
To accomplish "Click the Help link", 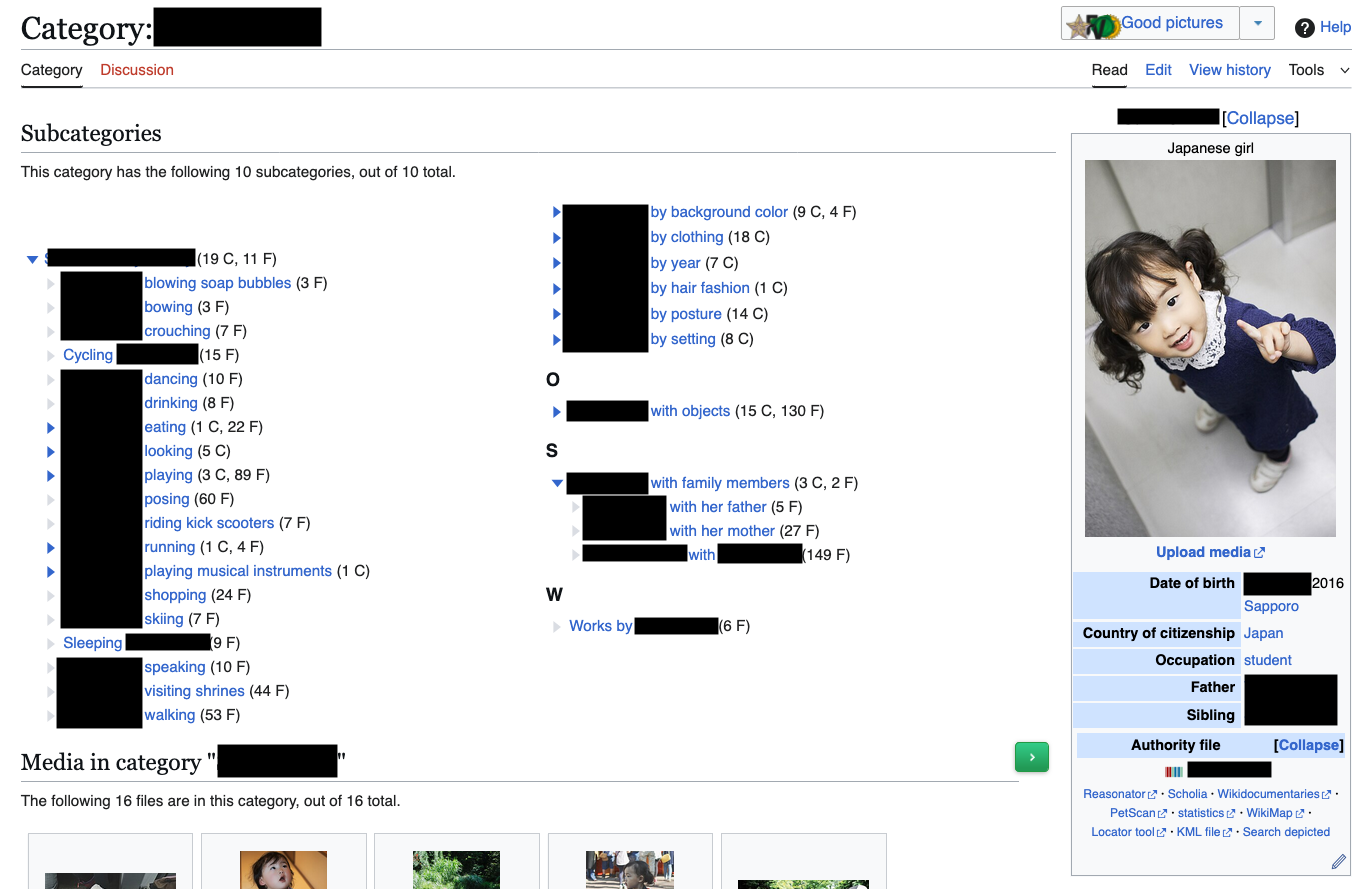I will (1335, 28).
